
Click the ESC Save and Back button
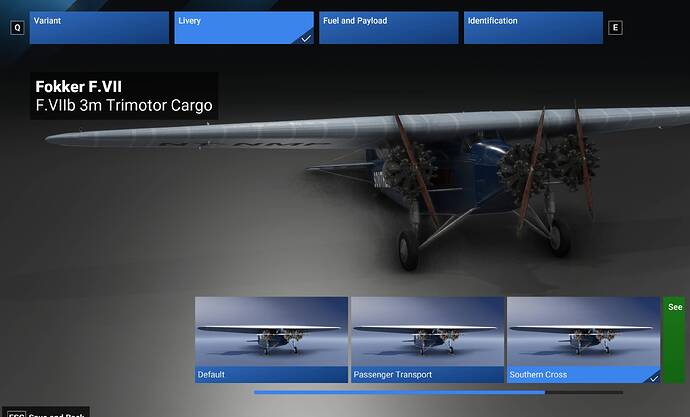48,413
